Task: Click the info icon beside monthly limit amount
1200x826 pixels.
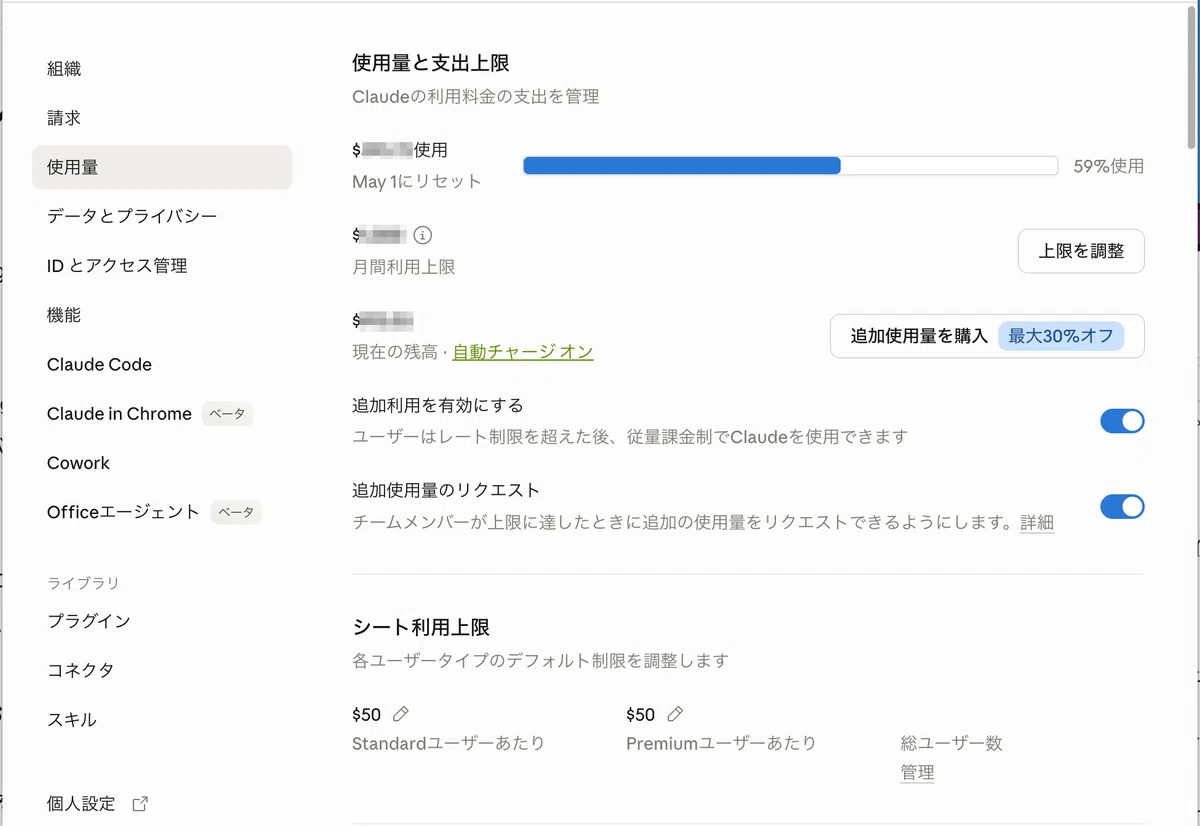Action: 423,236
